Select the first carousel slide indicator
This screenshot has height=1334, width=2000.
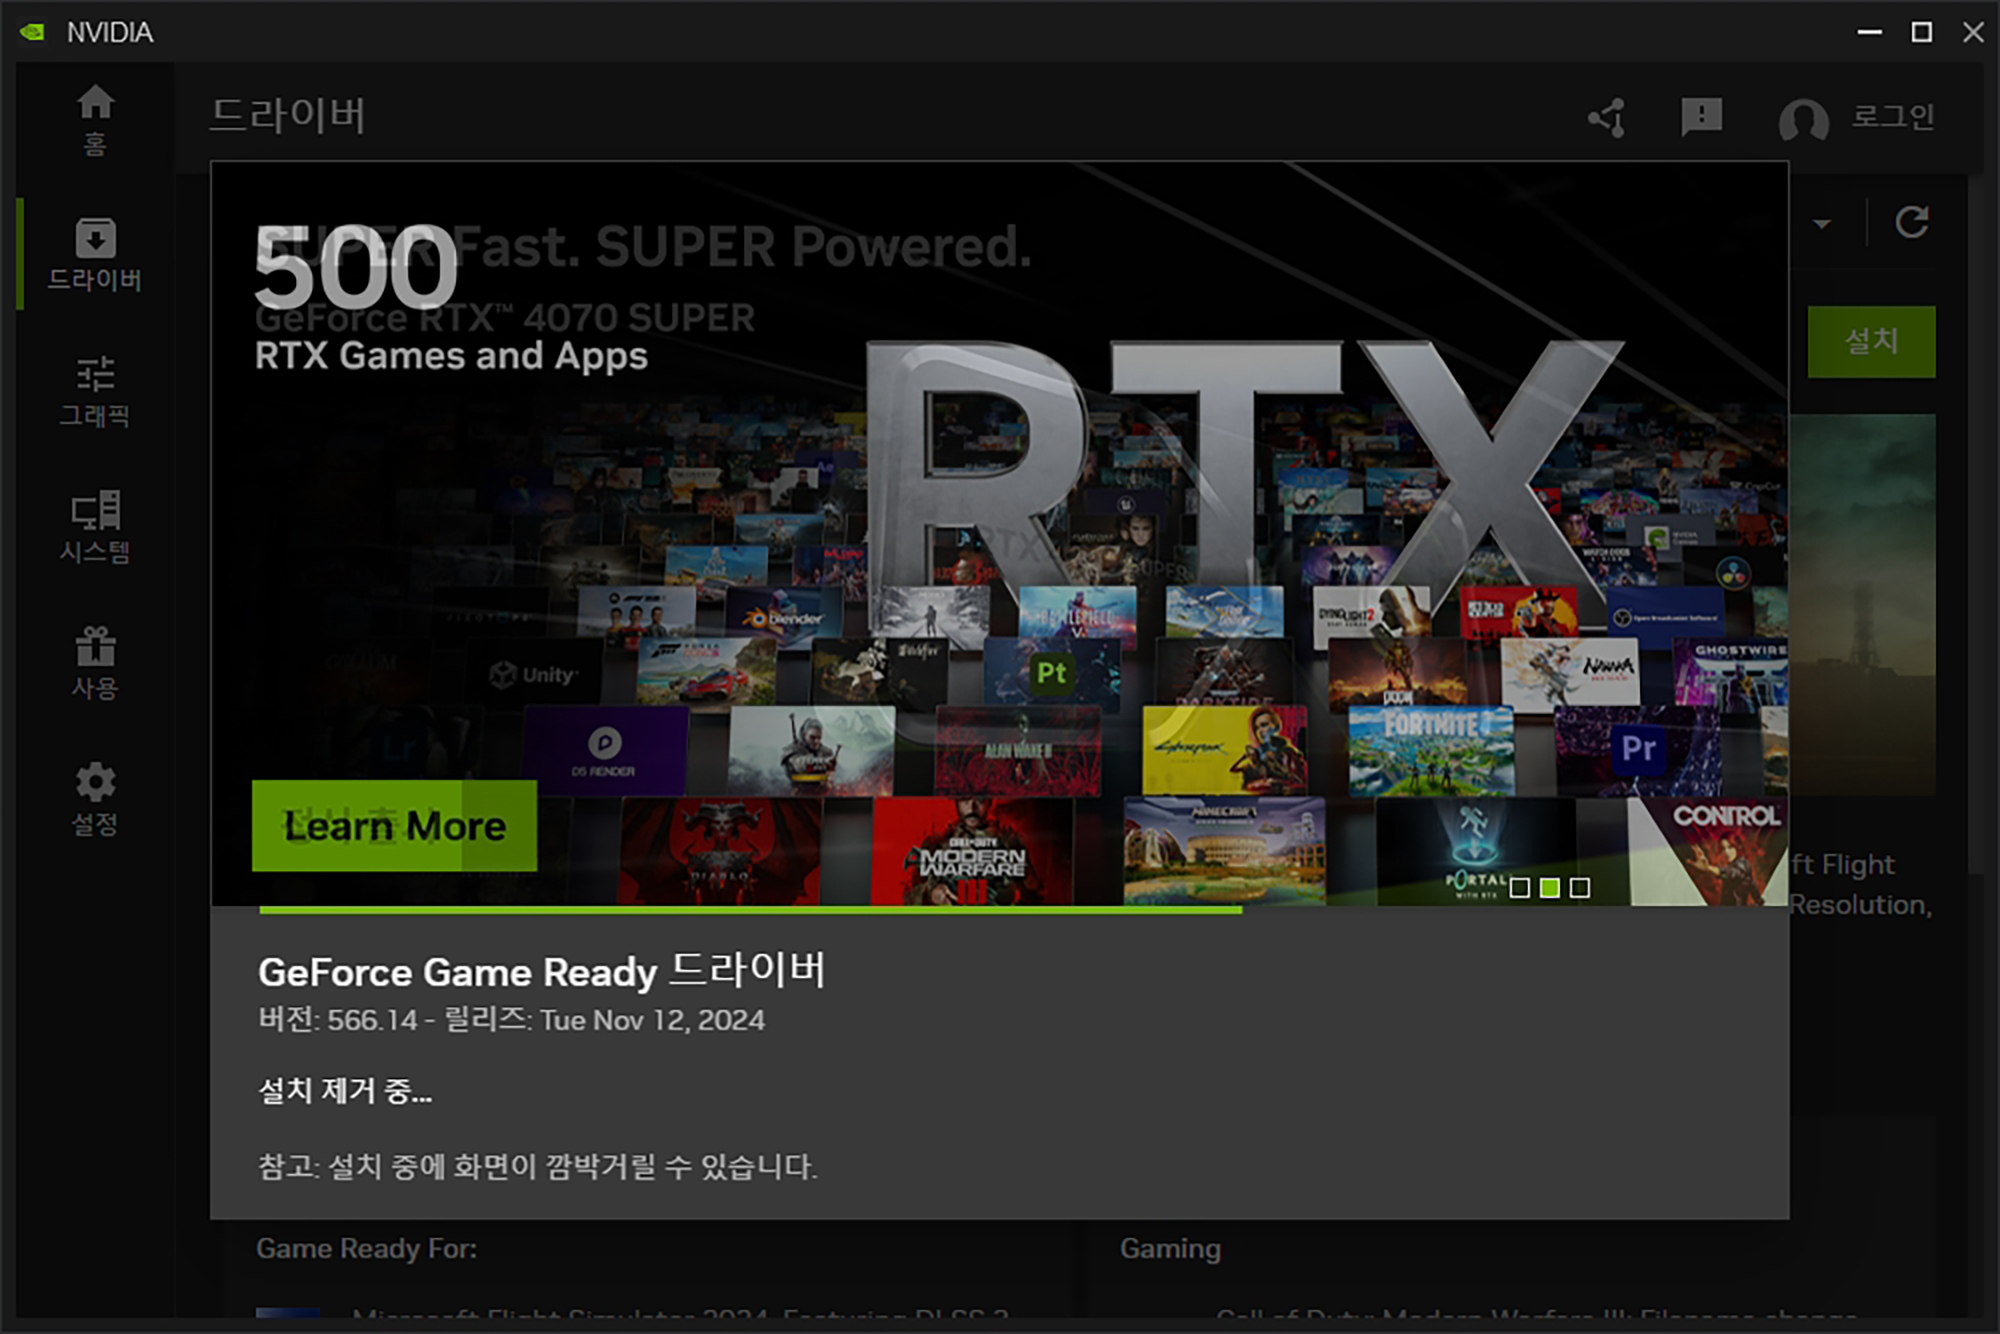click(x=1520, y=887)
